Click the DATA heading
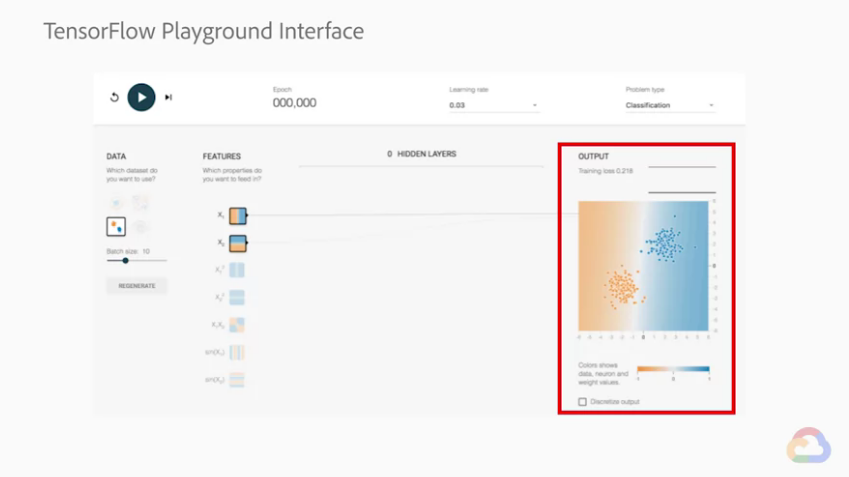849x477 pixels. [x=116, y=156]
